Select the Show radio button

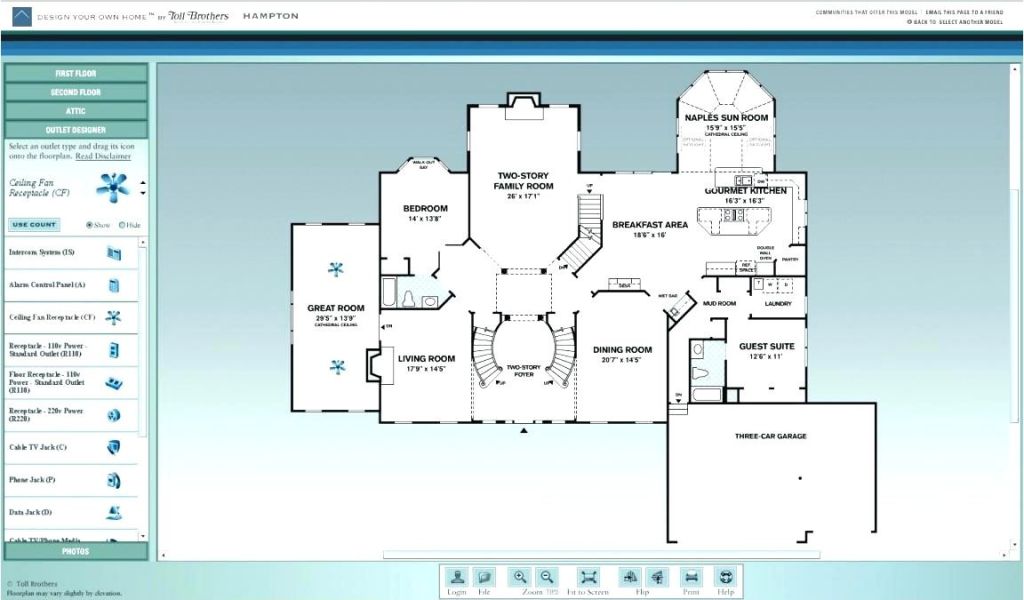90,225
